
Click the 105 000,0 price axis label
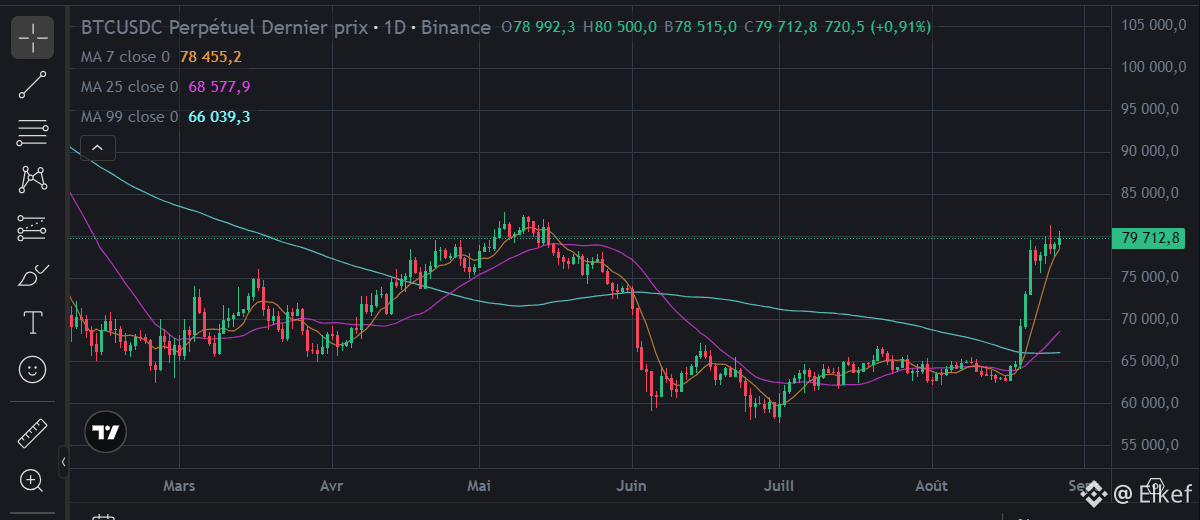point(1153,25)
